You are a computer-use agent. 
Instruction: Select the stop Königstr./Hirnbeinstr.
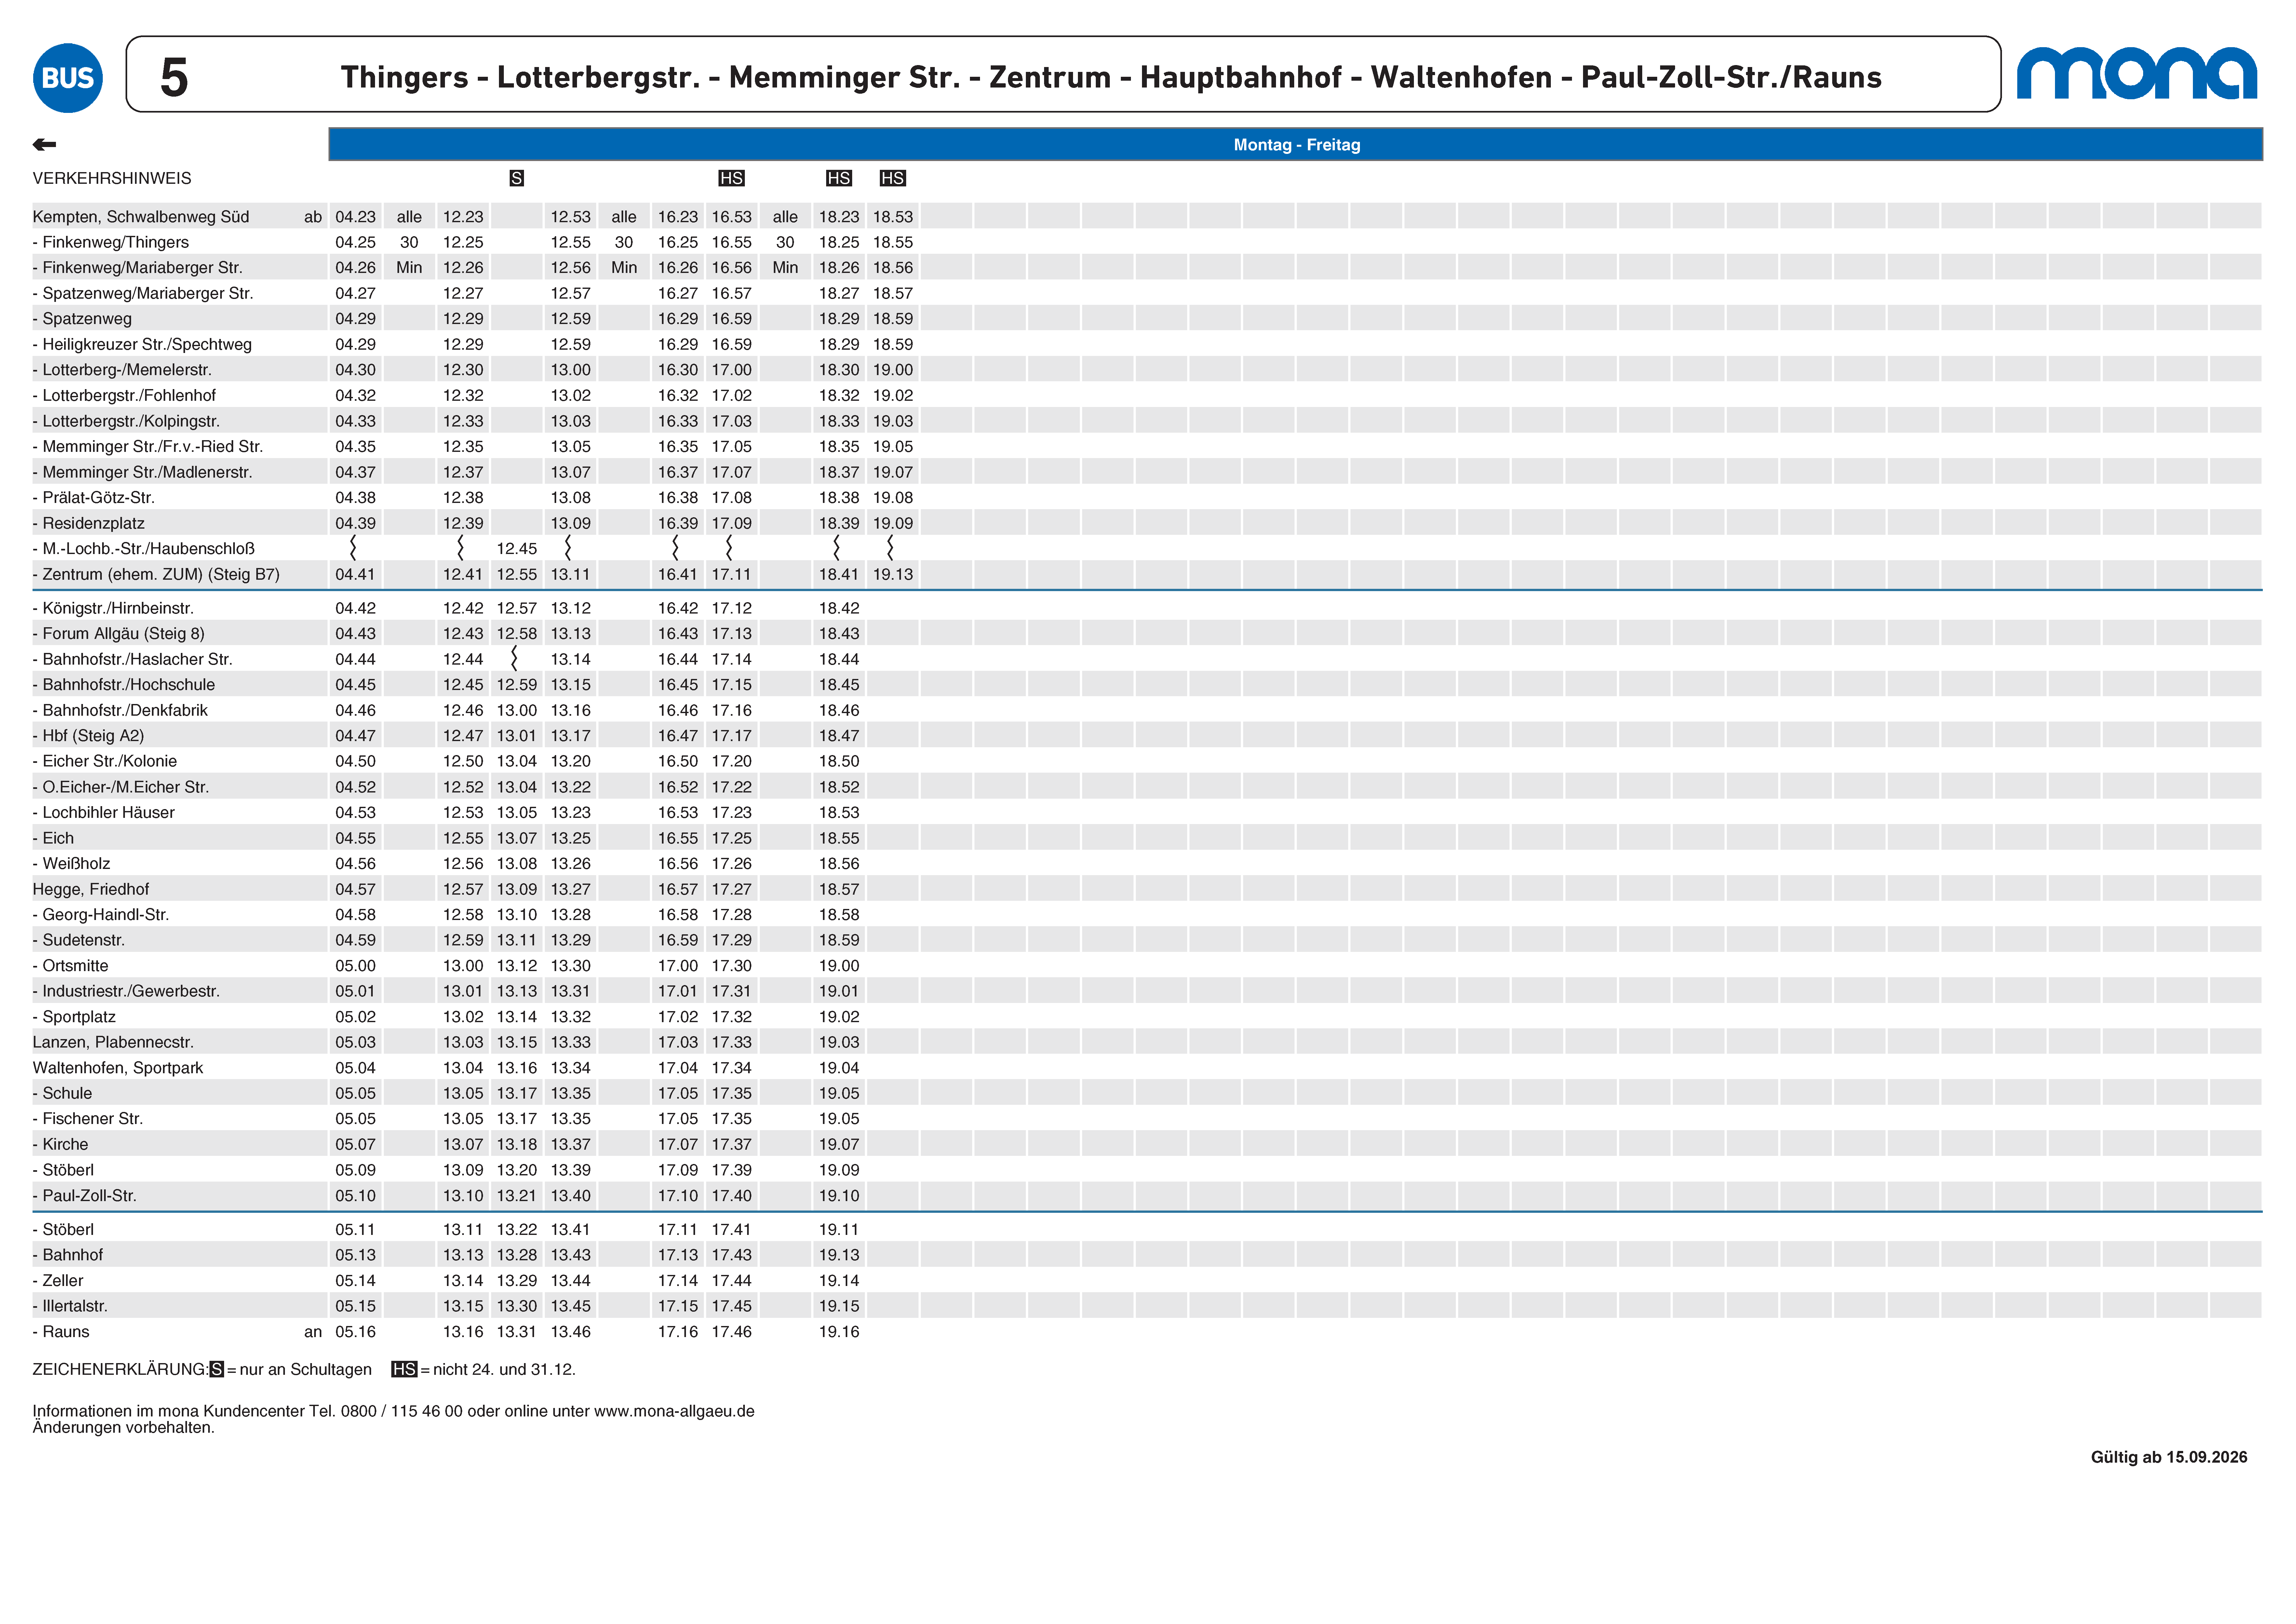(113, 608)
